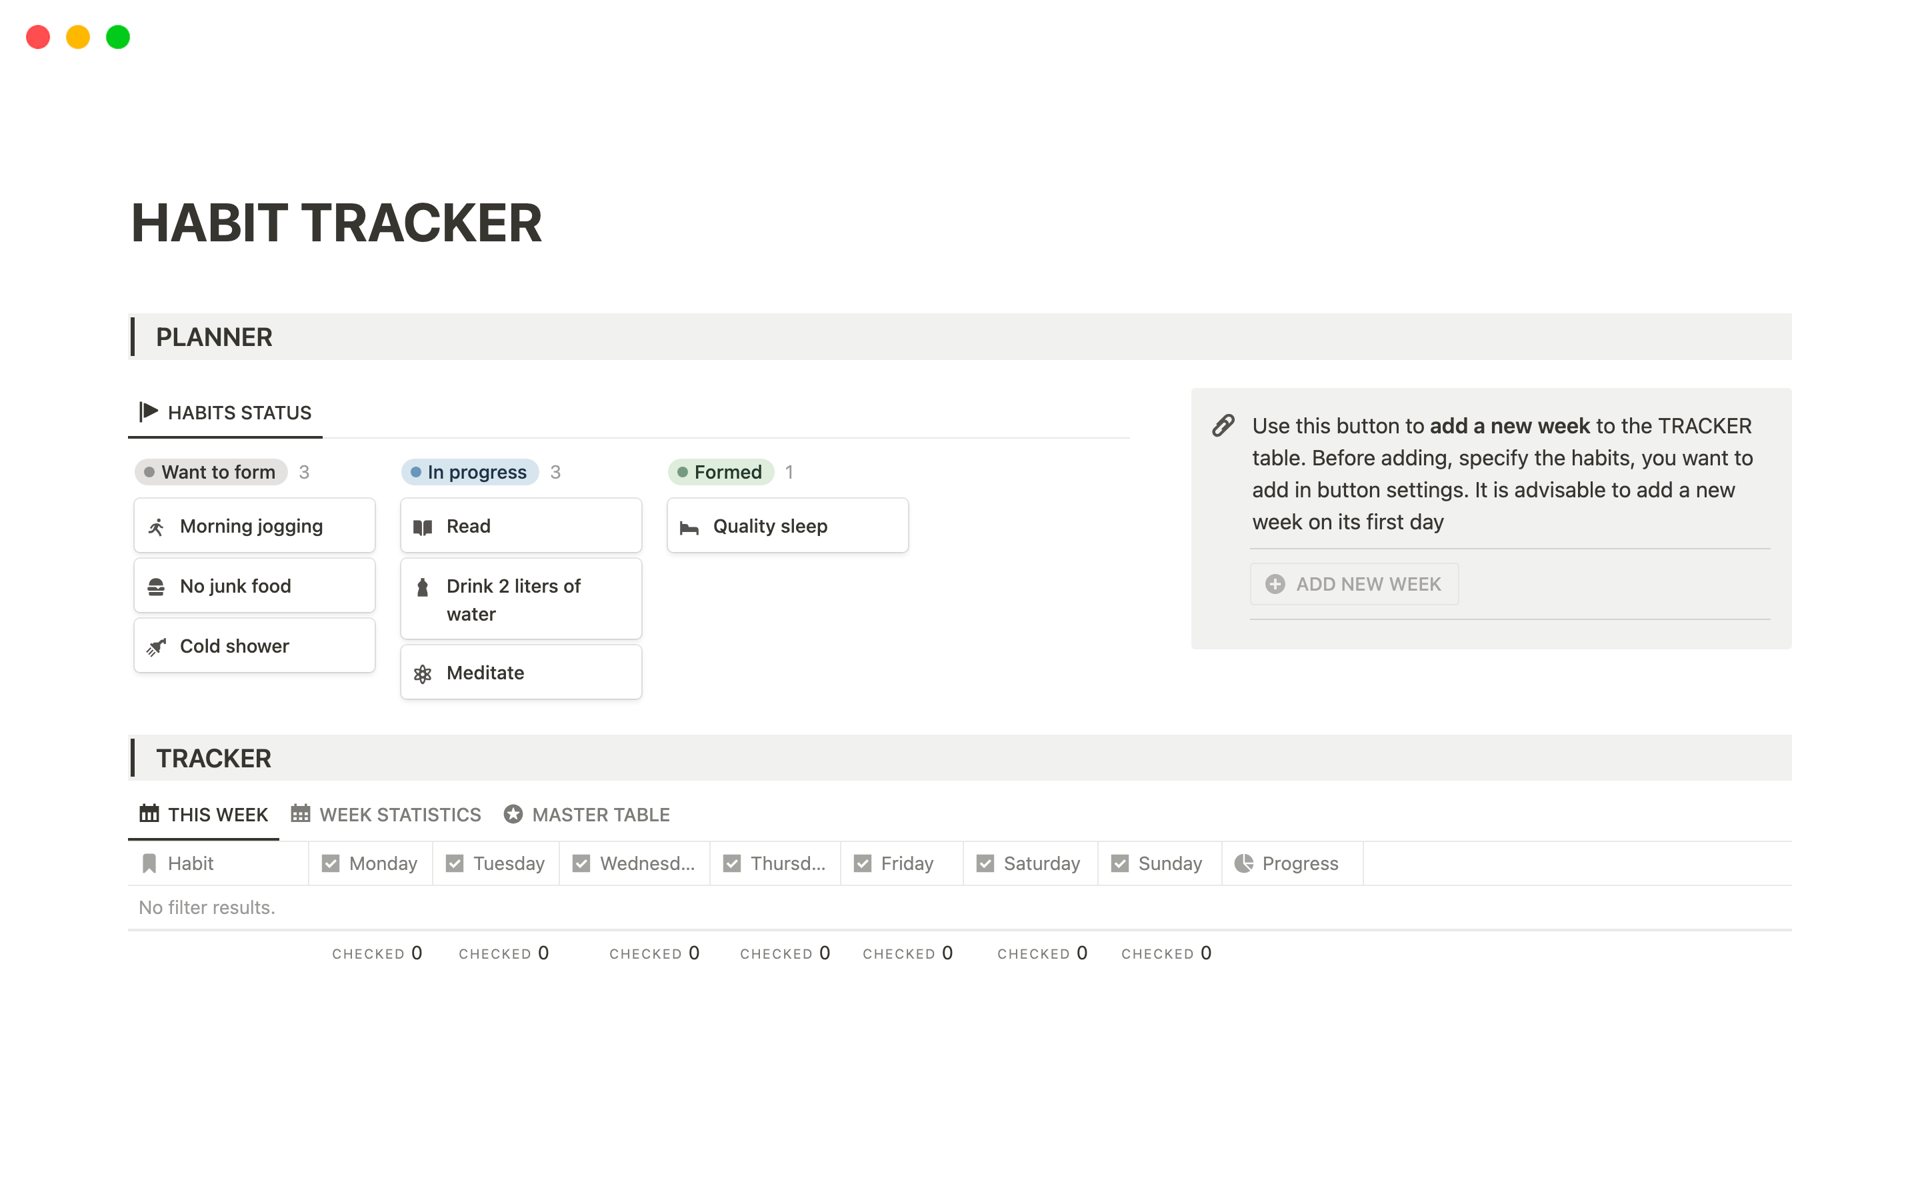The height and width of the screenshot is (1200, 1920).
Task: Click the flag icon on Quality sleep card
Action: point(690,525)
